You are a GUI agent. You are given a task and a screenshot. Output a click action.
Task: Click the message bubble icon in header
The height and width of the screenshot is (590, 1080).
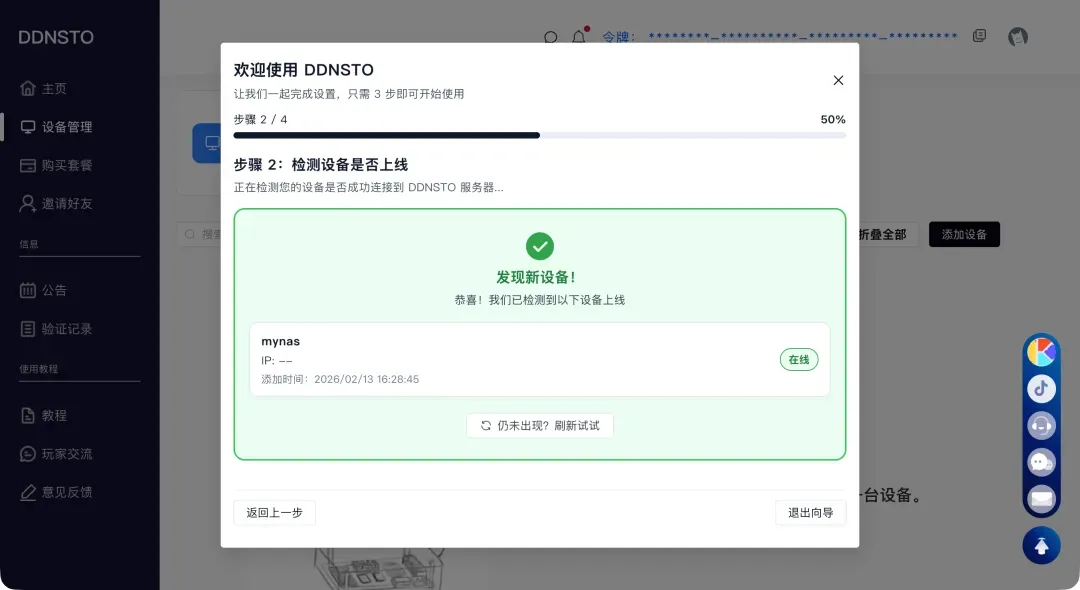coord(550,38)
